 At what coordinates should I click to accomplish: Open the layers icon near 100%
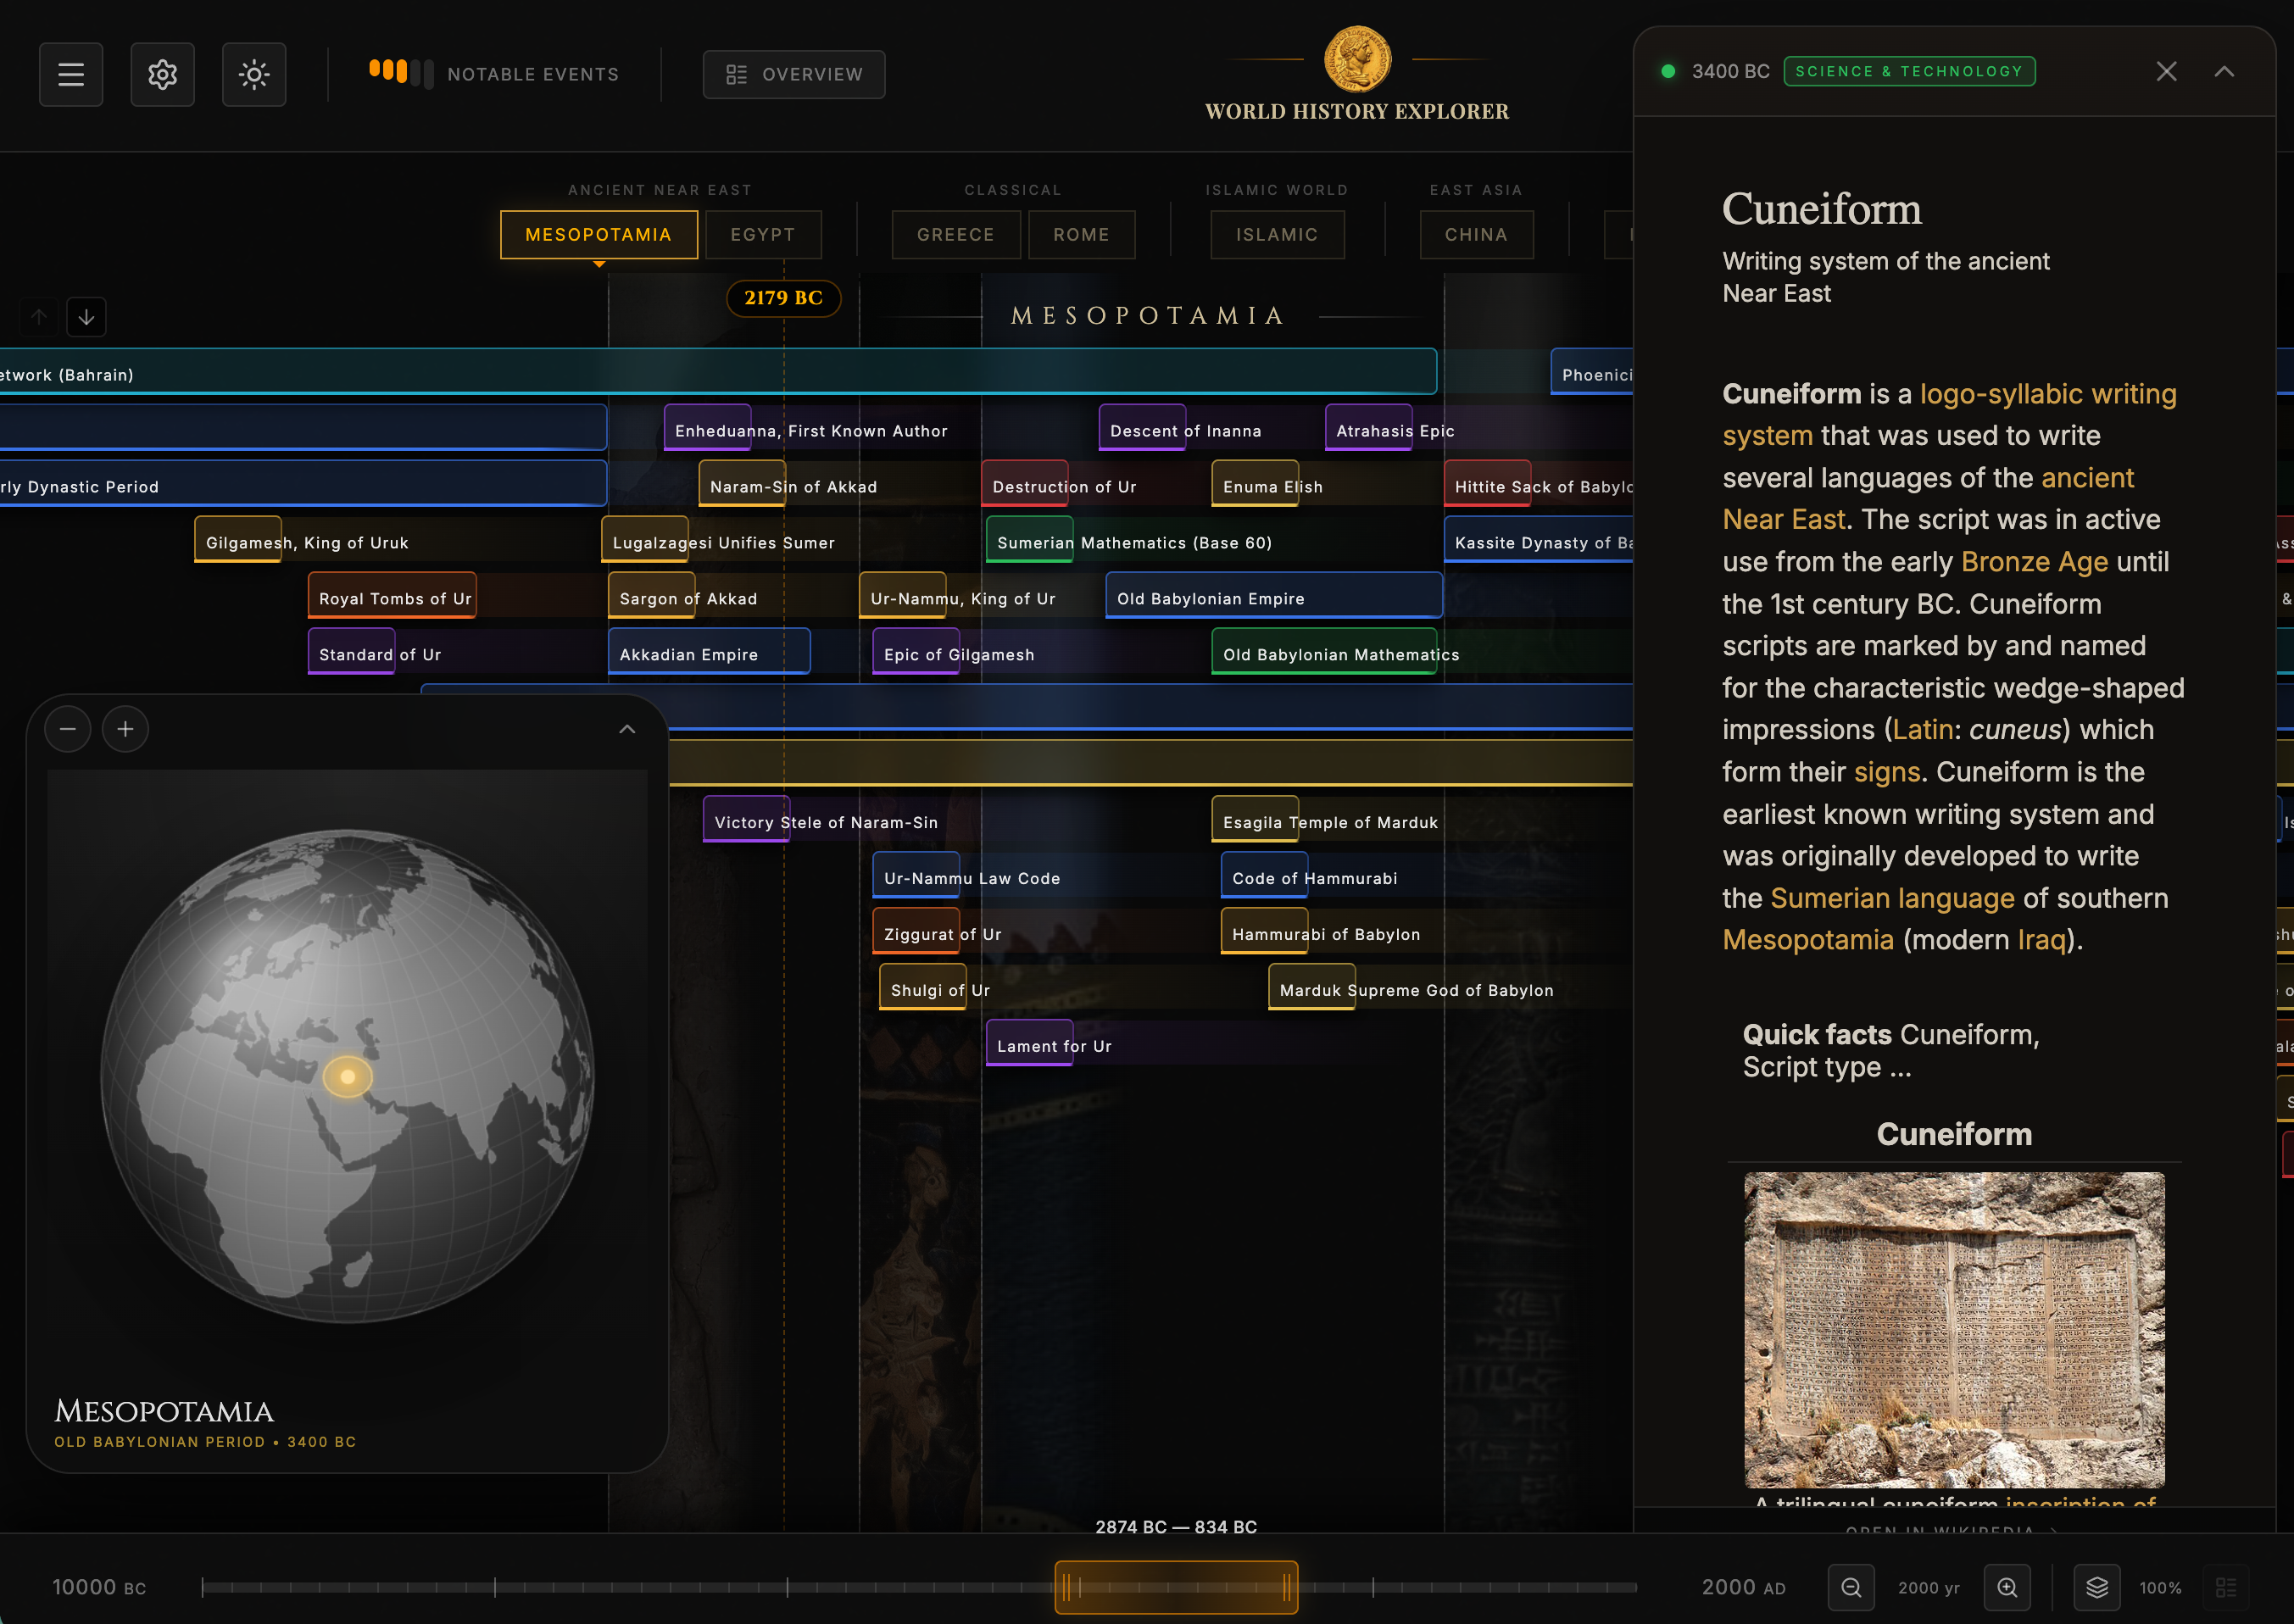[2096, 1587]
